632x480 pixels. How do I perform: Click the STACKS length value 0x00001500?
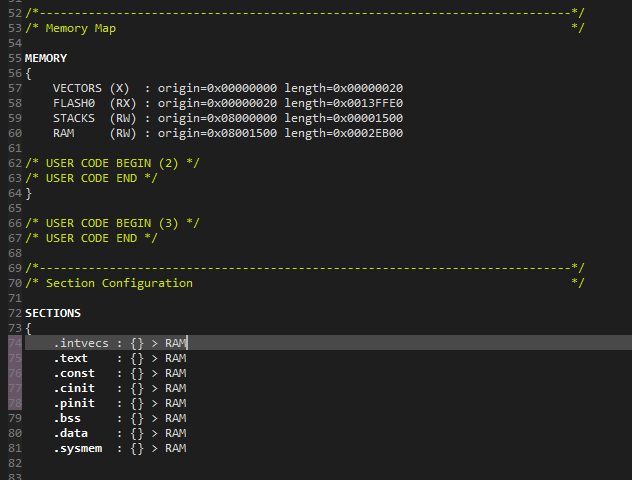(368, 118)
